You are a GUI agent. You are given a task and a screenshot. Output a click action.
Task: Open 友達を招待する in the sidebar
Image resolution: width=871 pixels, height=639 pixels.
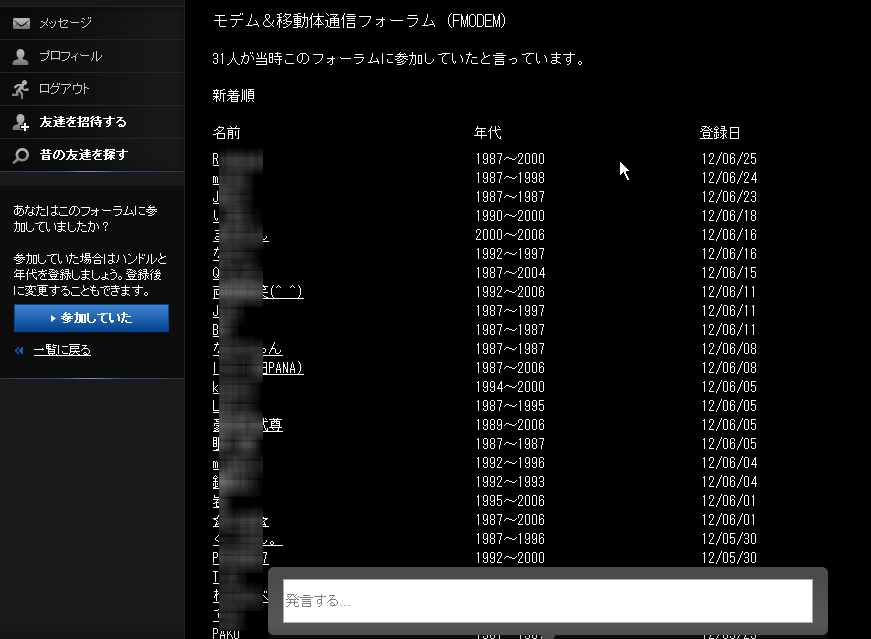click(83, 122)
